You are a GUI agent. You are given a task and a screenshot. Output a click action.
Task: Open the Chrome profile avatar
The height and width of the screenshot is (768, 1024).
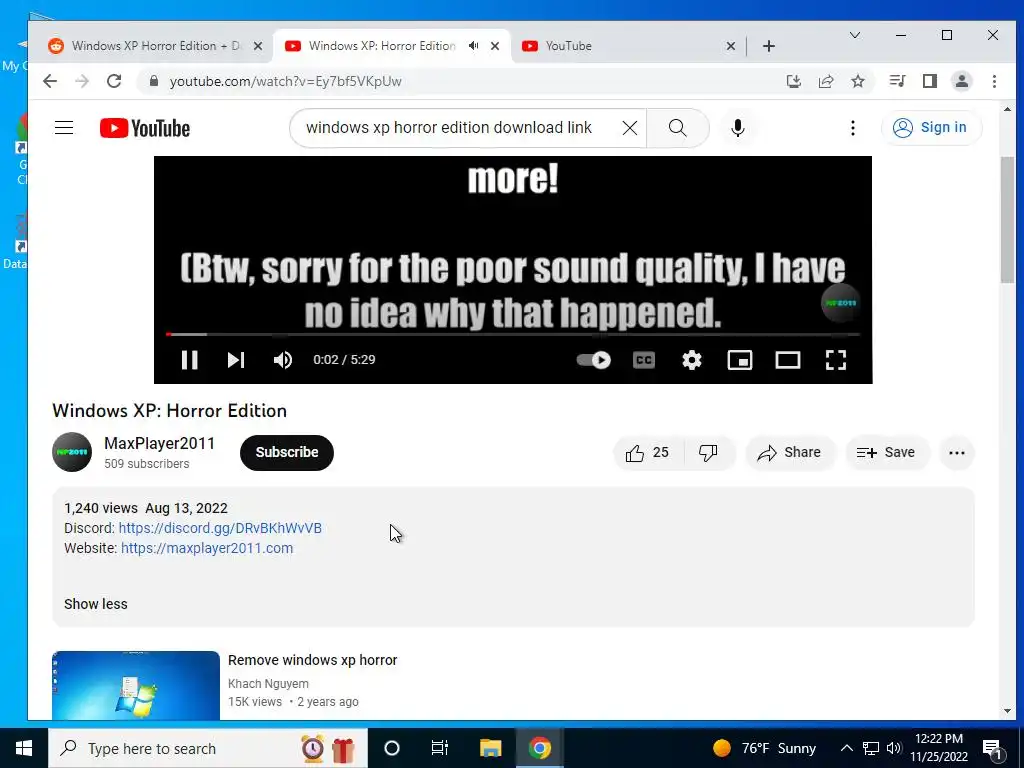pos(962,81)
